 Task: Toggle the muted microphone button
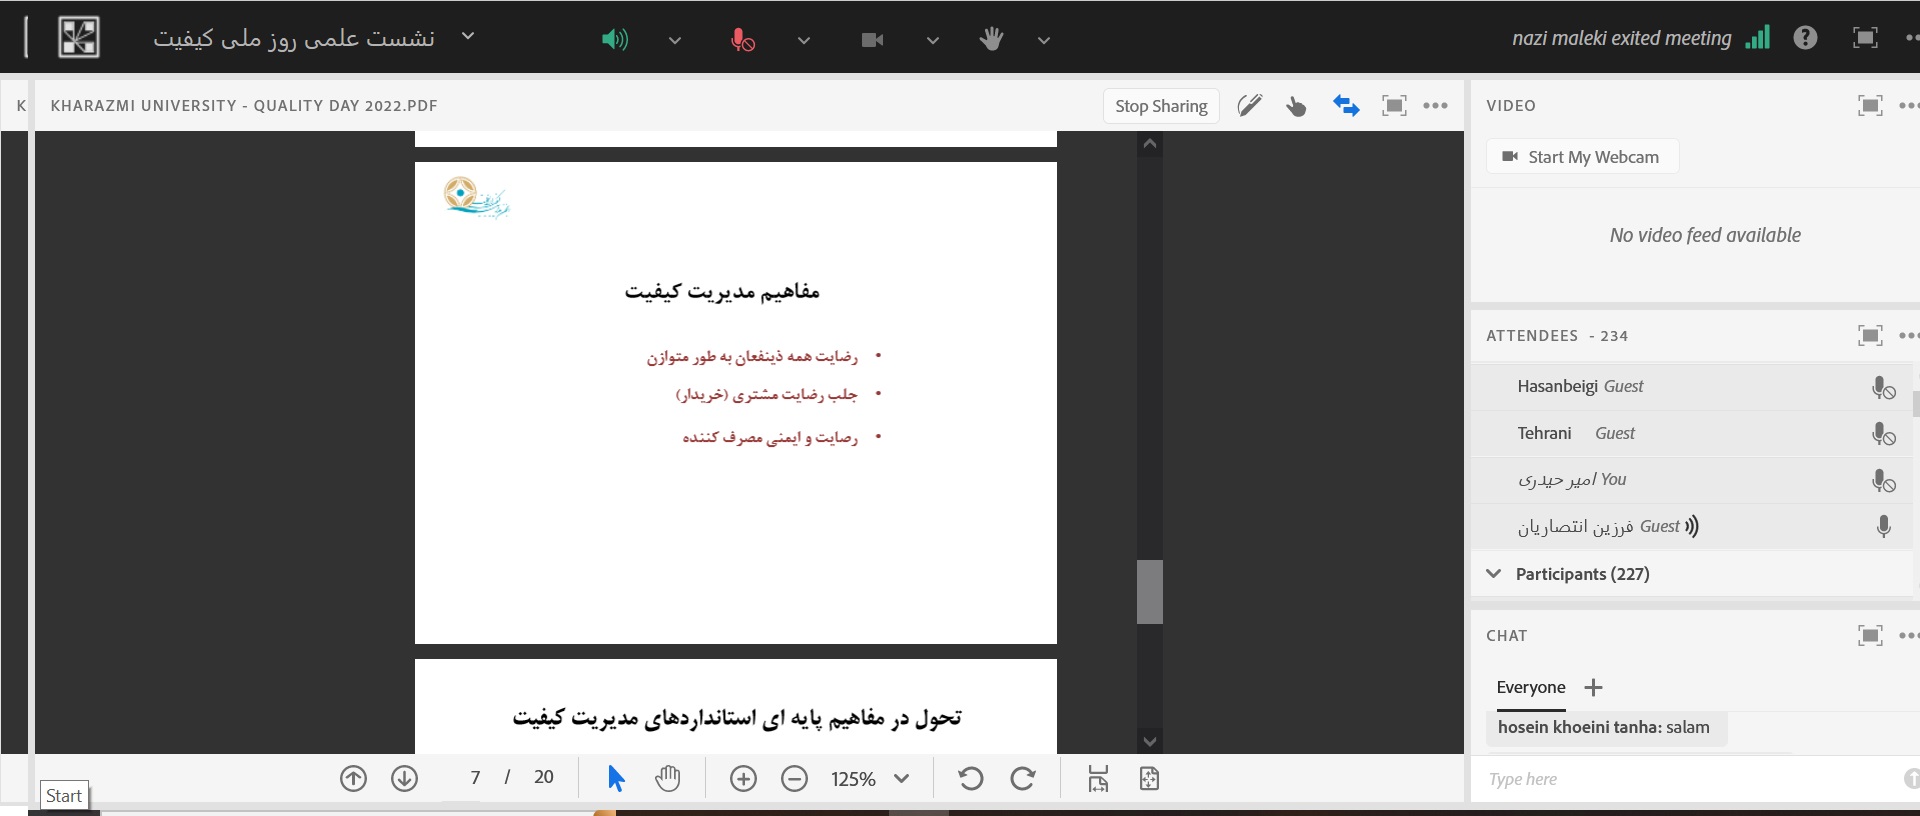742,39
